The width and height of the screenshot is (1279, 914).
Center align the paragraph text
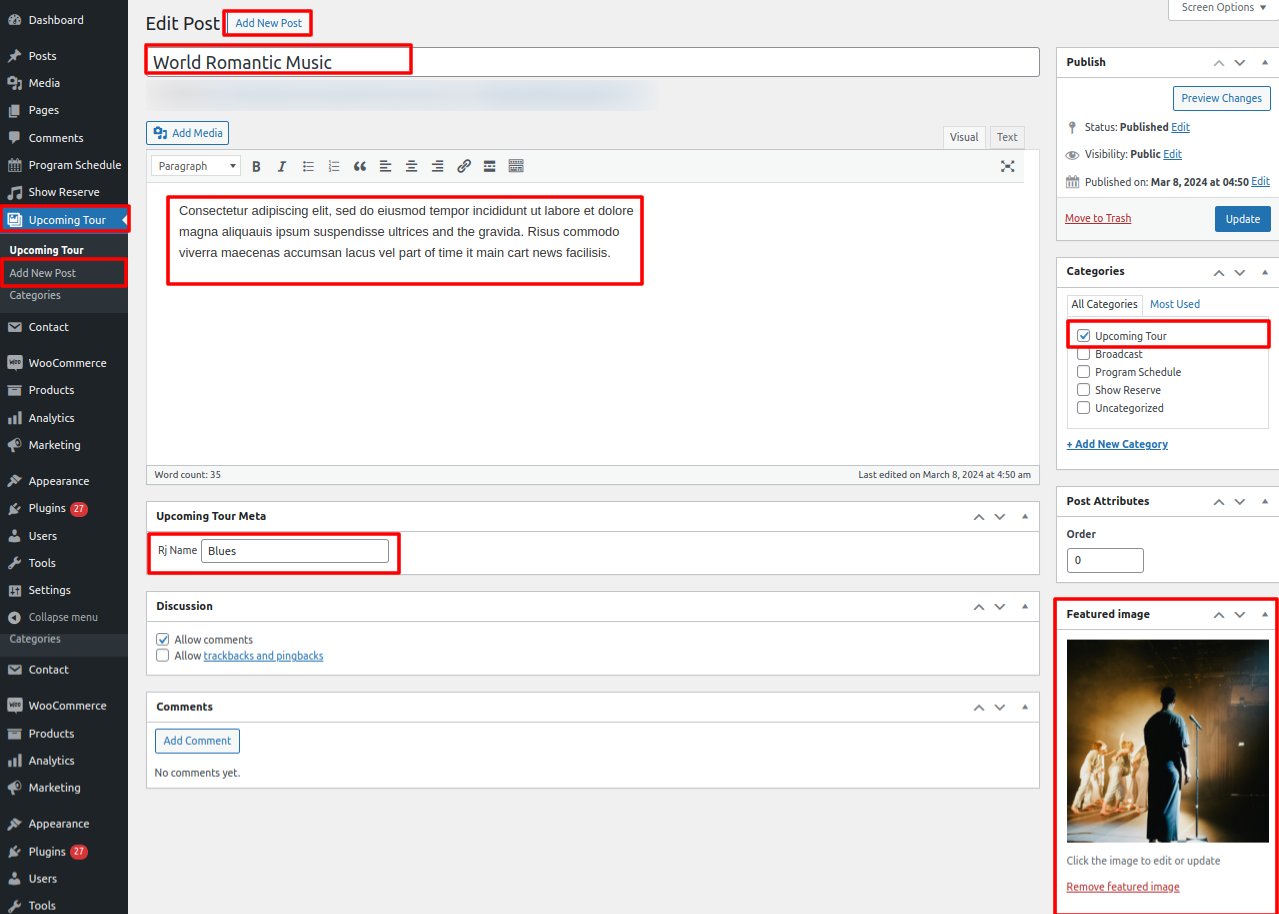(x=411, y=166)
